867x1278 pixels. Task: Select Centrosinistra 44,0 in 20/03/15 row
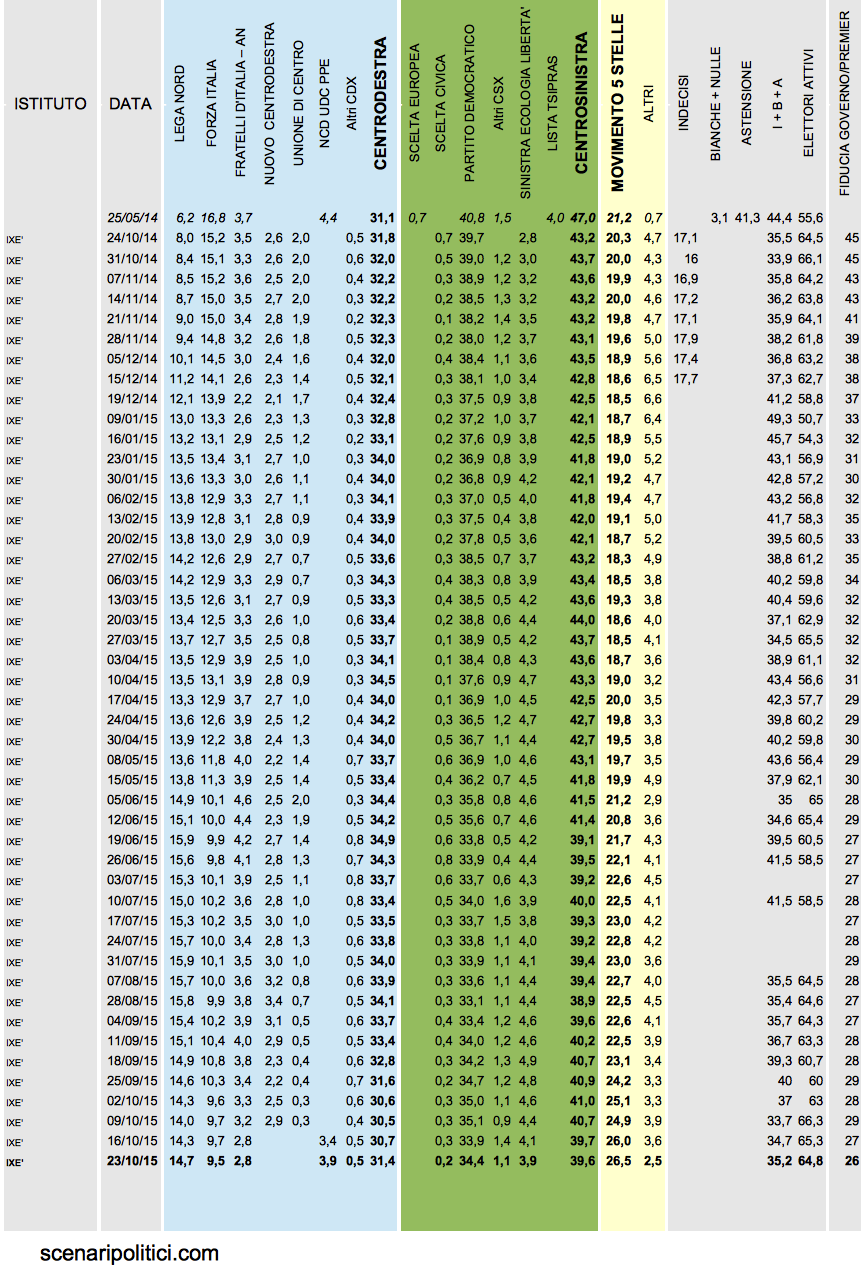(x=583, y=619)
